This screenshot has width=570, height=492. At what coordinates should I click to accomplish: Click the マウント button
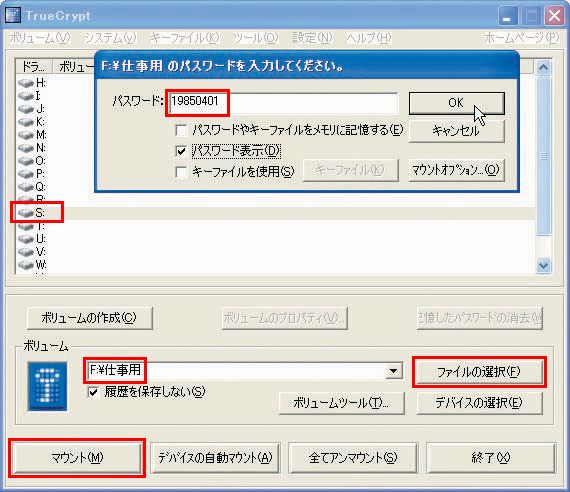[77, 457]
